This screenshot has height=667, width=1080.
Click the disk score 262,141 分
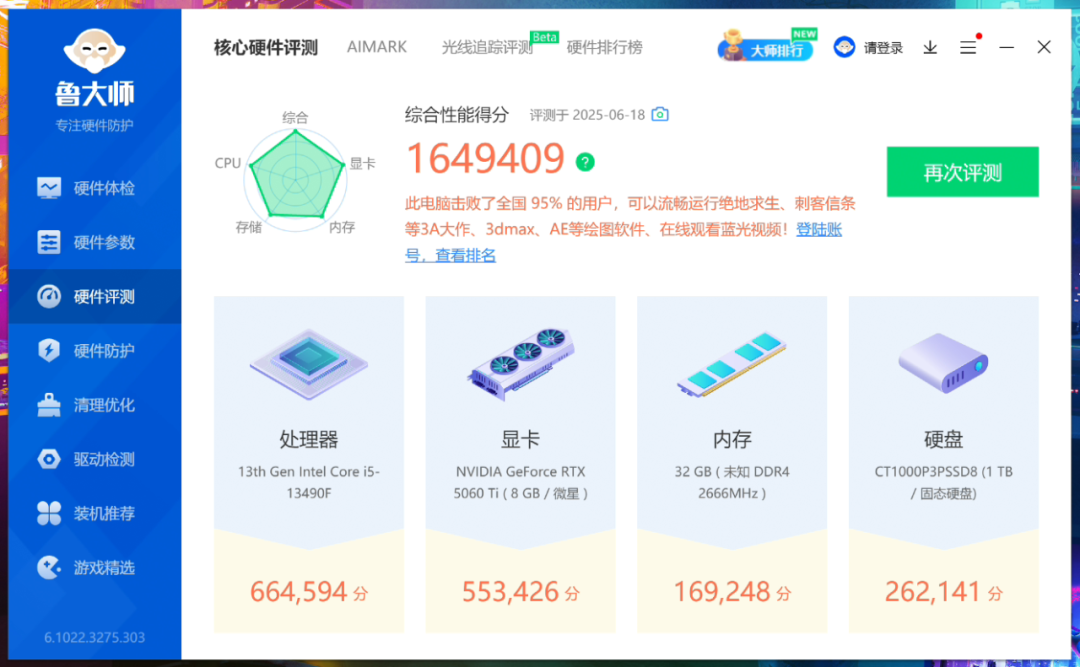943,592
